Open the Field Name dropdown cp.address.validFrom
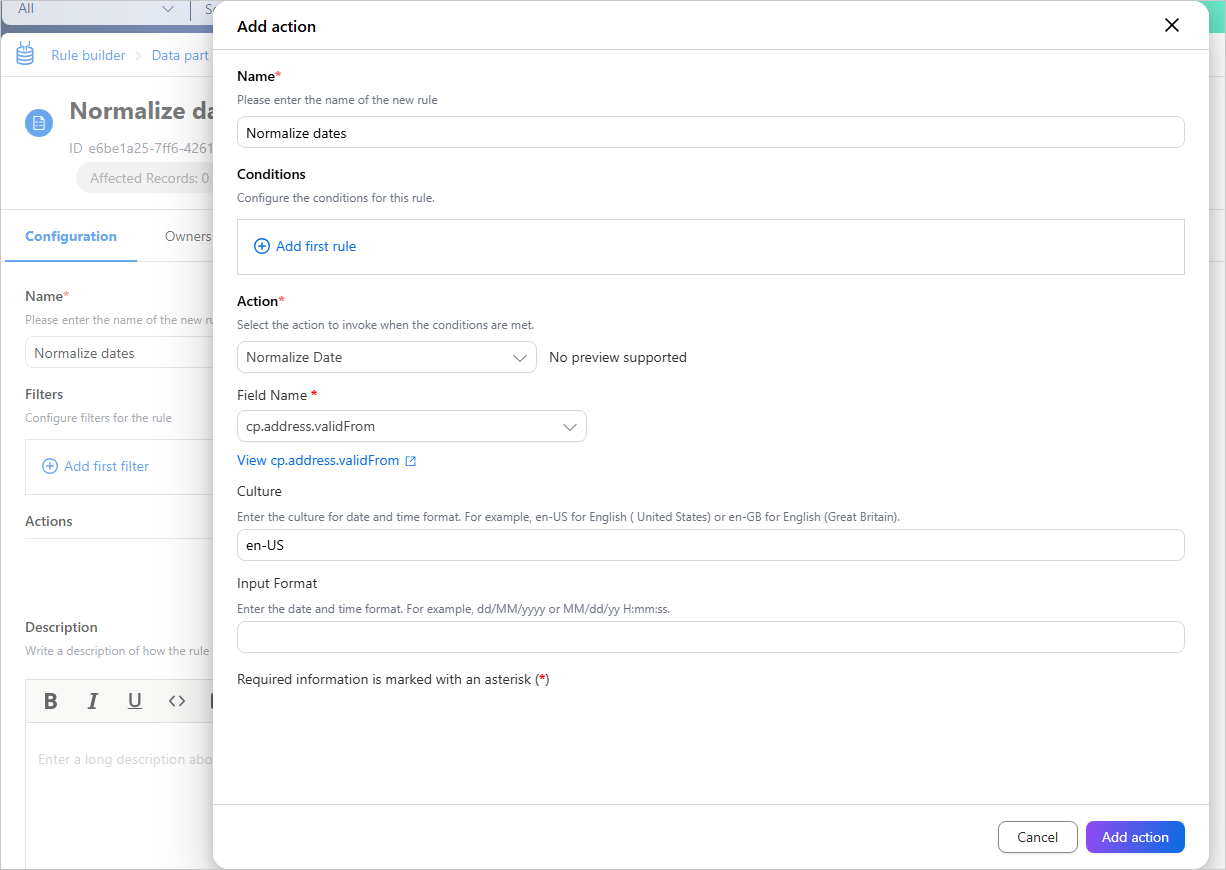The height and width of the screenshot is (870, 1226). point(412,426)
